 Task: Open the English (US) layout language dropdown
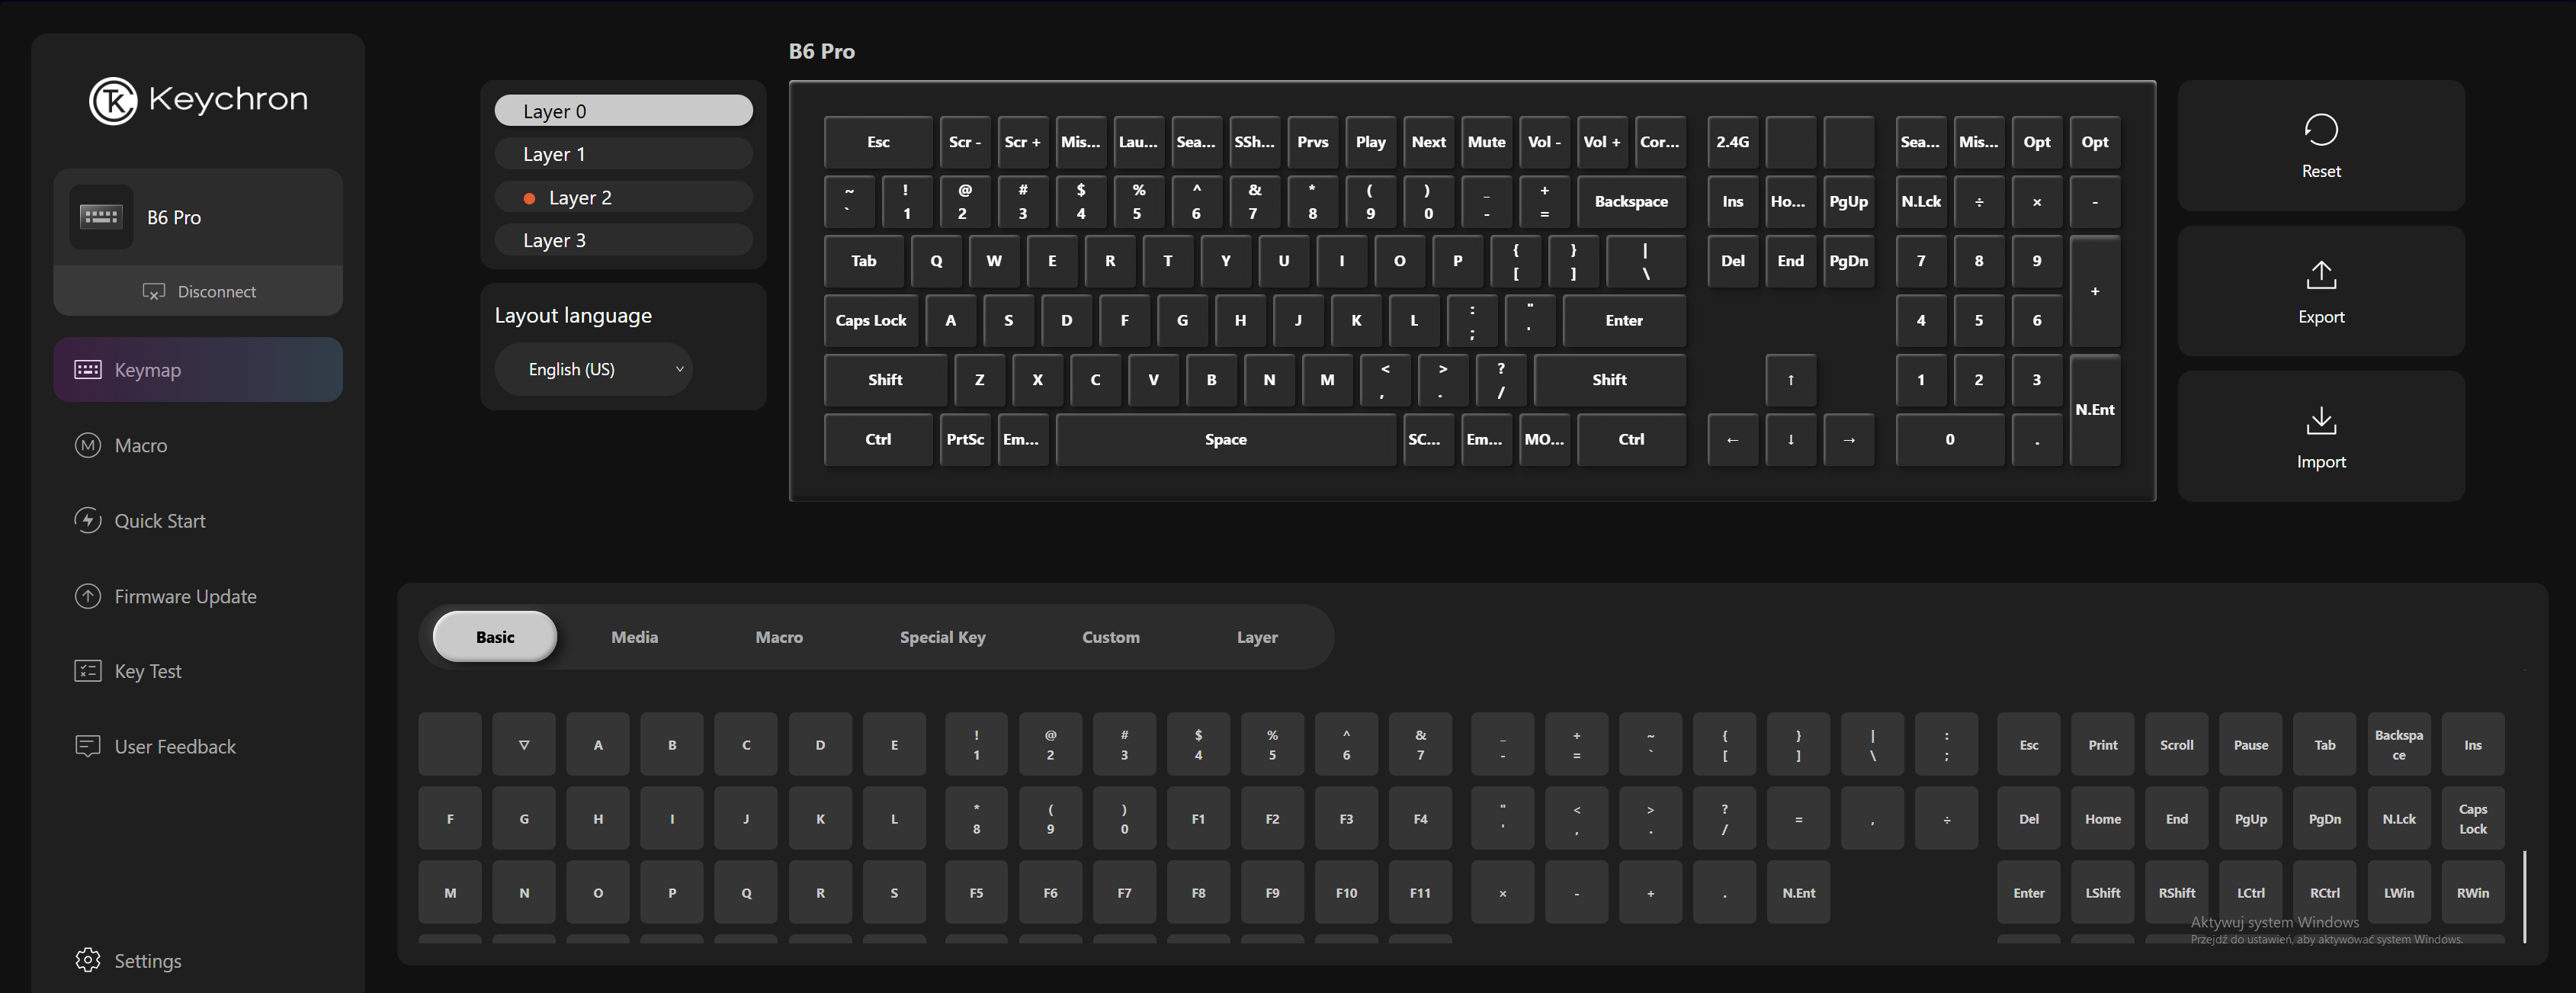[x=594, y=369]
